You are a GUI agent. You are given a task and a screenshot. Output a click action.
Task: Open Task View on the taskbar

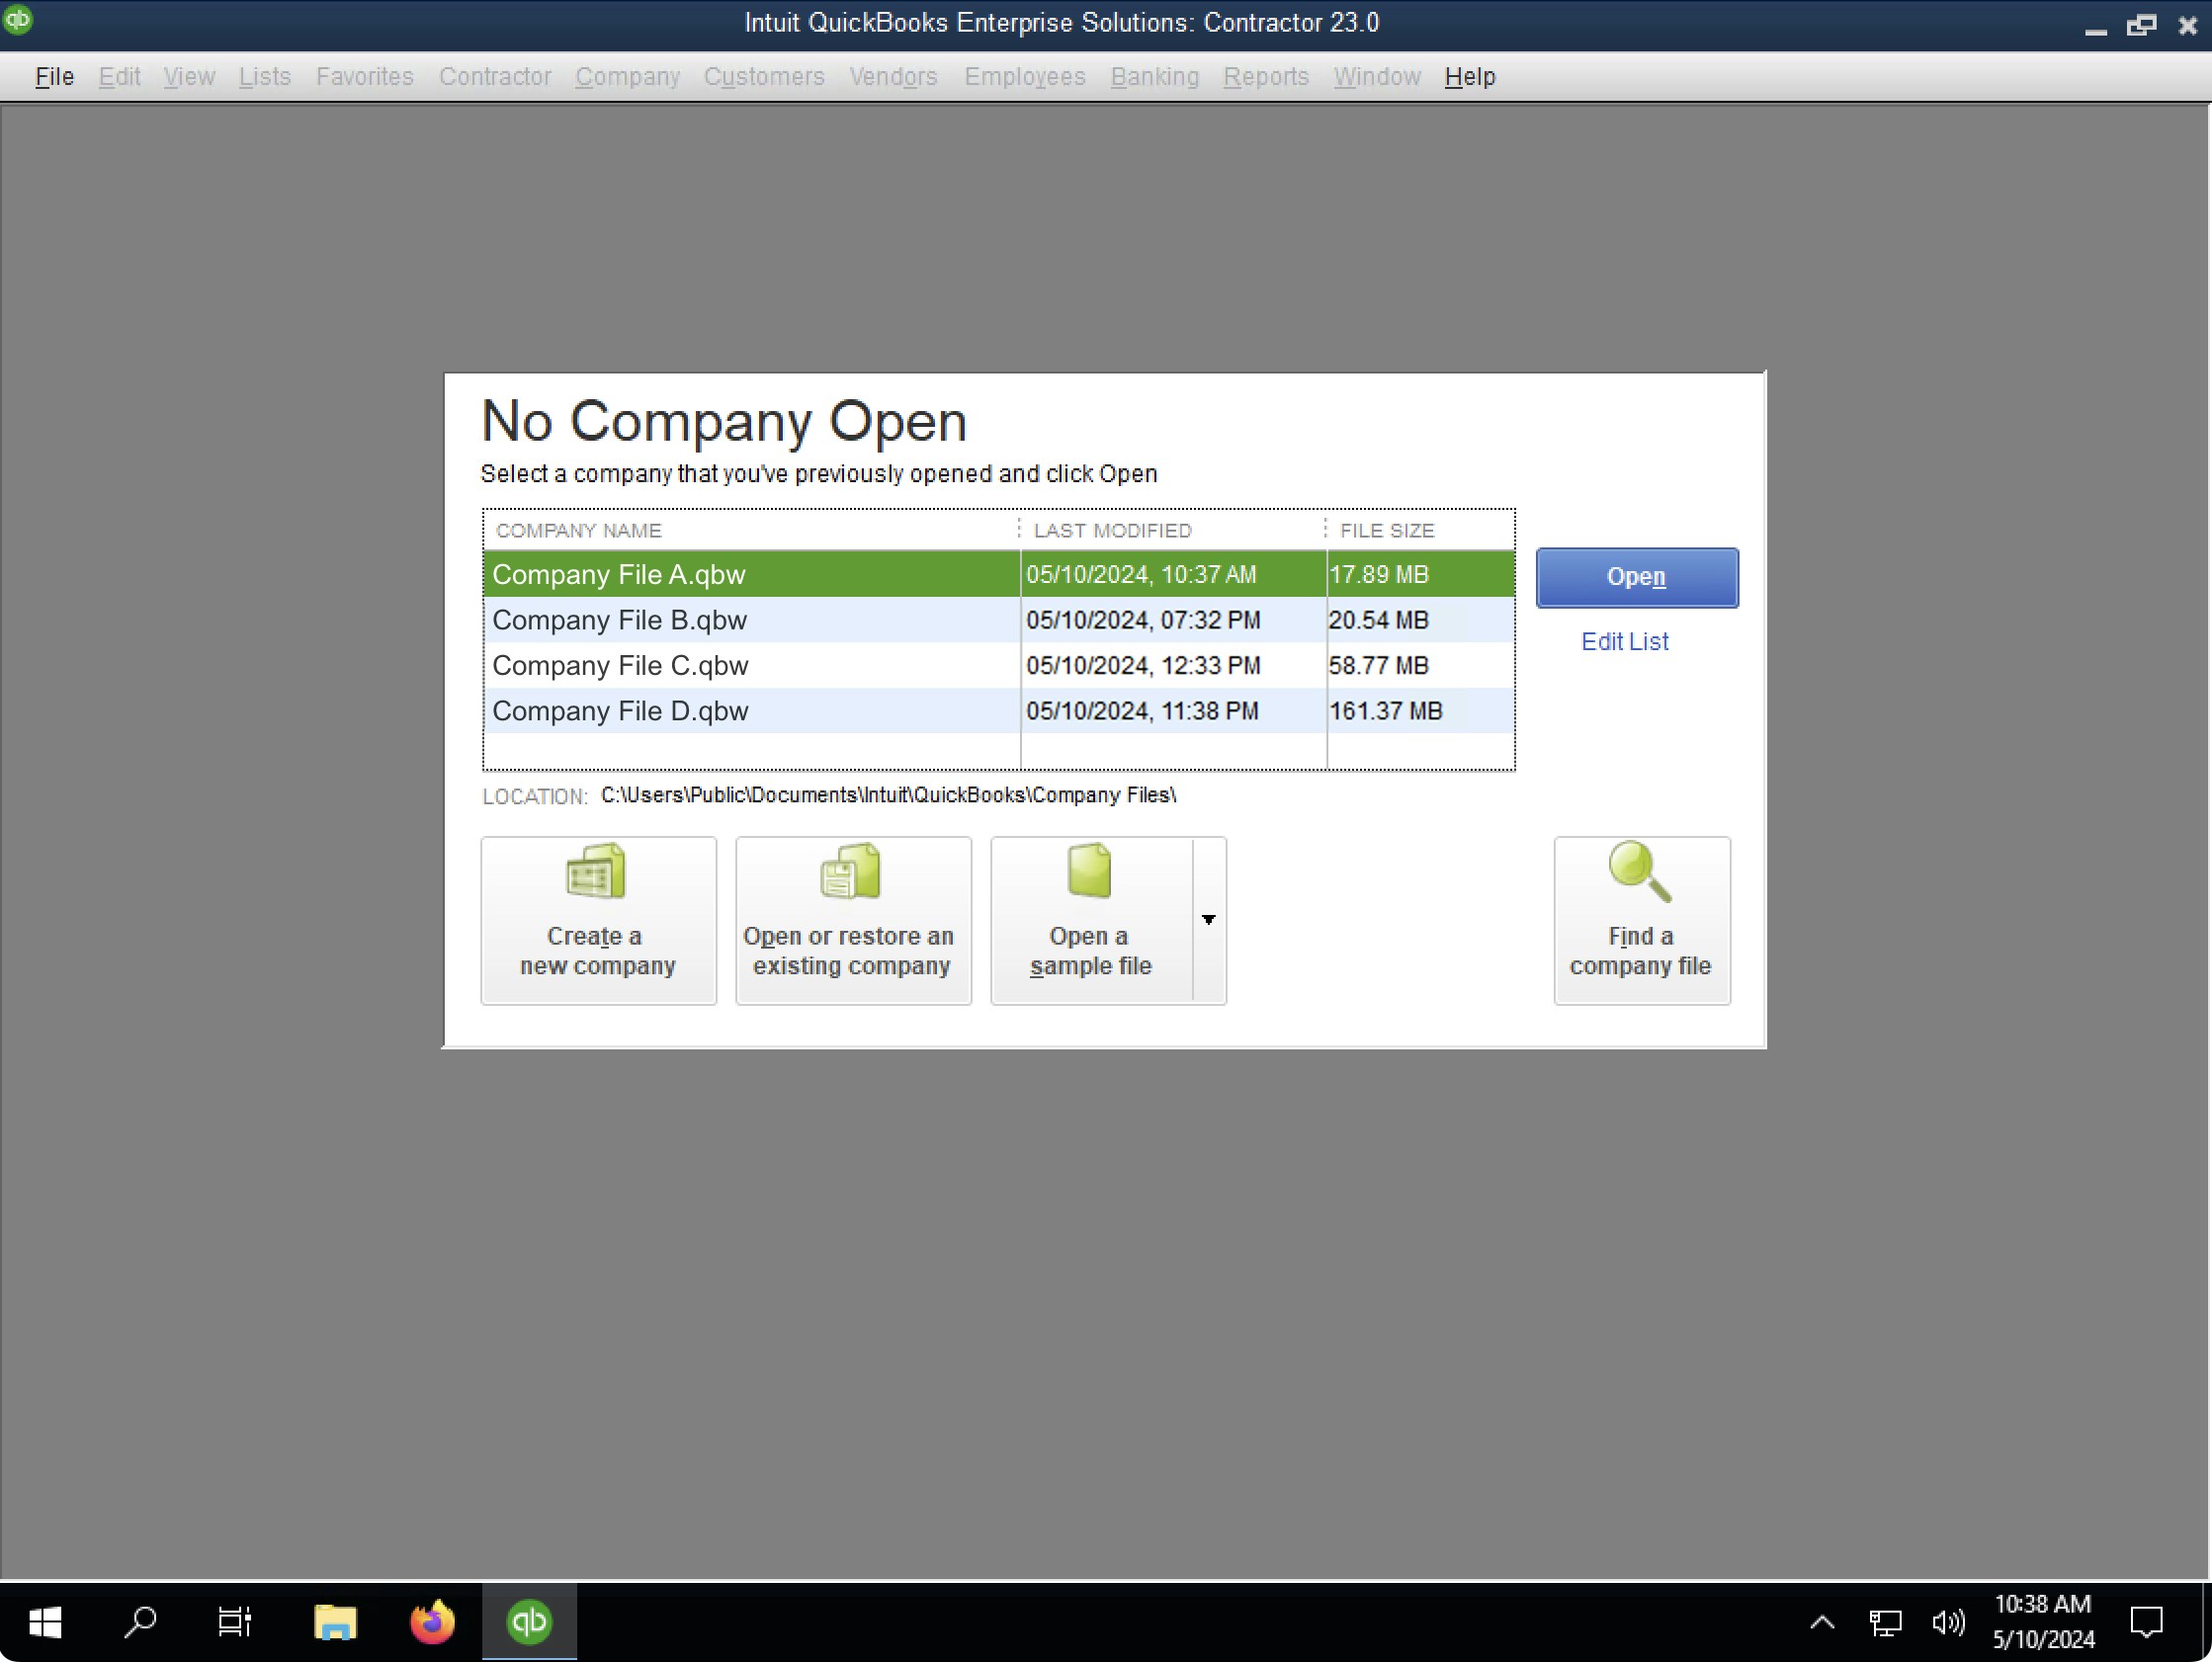[235, 1622]
